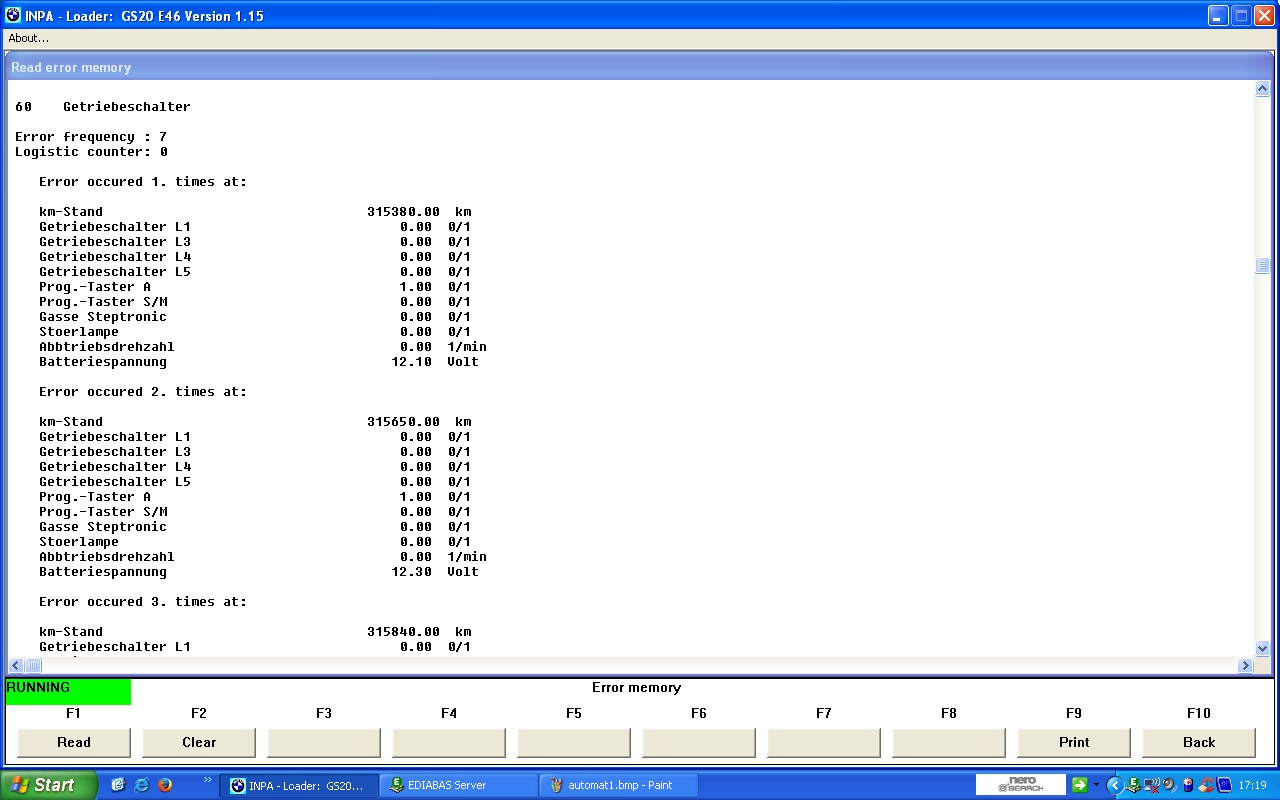Click the F1 key label
Image resolution: width=1280 pixels, height=800 pixels.
pyautogui.click(x=73, y=713)
